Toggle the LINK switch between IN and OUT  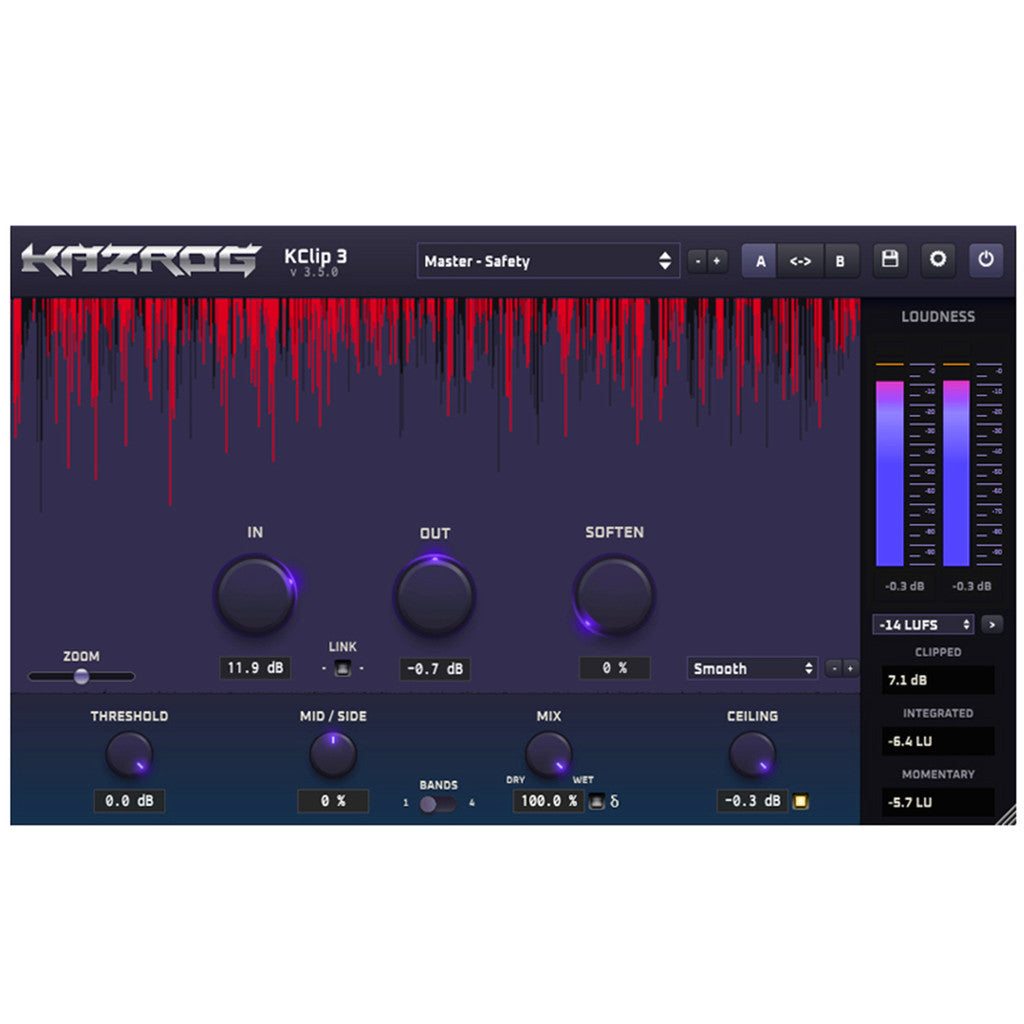[x=343, y=668]
